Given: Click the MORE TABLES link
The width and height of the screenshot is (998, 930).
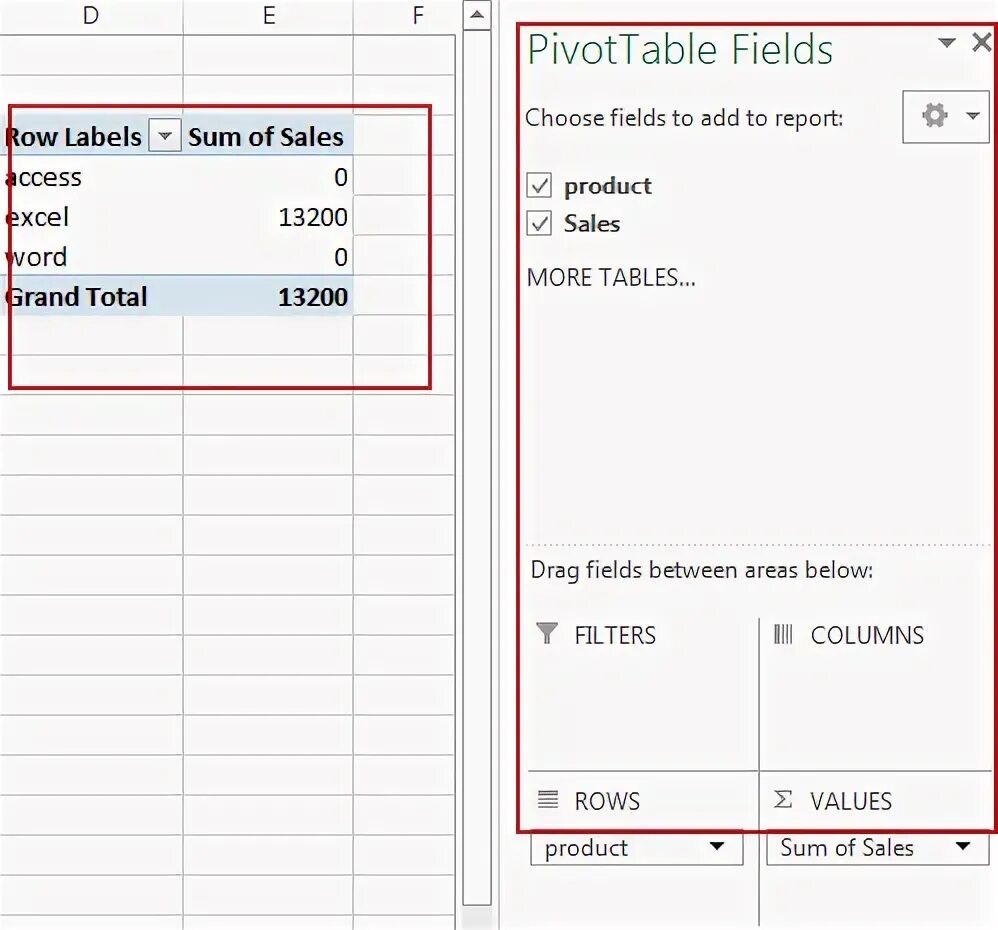Looking at the screenshot, I should (610, 278).
